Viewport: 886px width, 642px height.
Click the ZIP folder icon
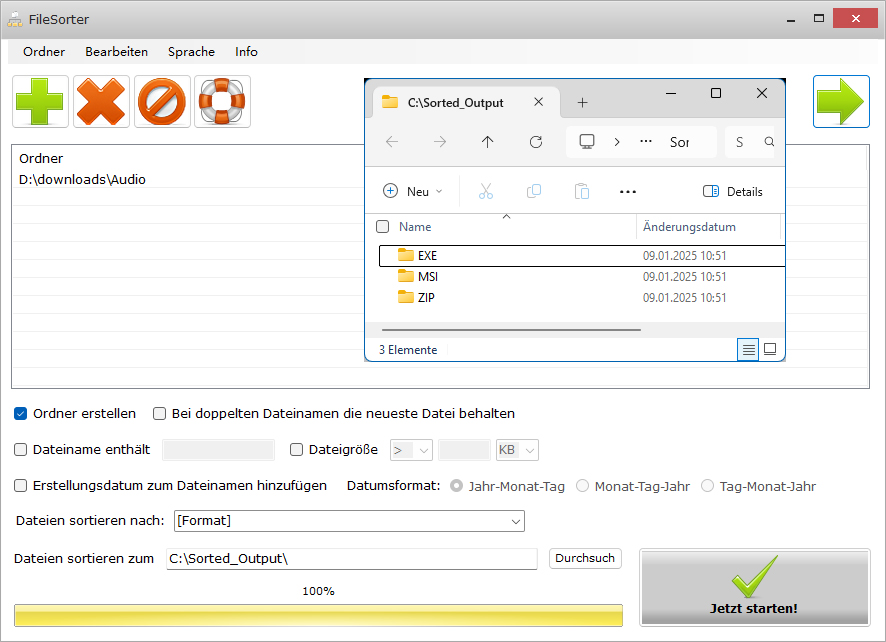pyautogui.click(x=406, y=297)
